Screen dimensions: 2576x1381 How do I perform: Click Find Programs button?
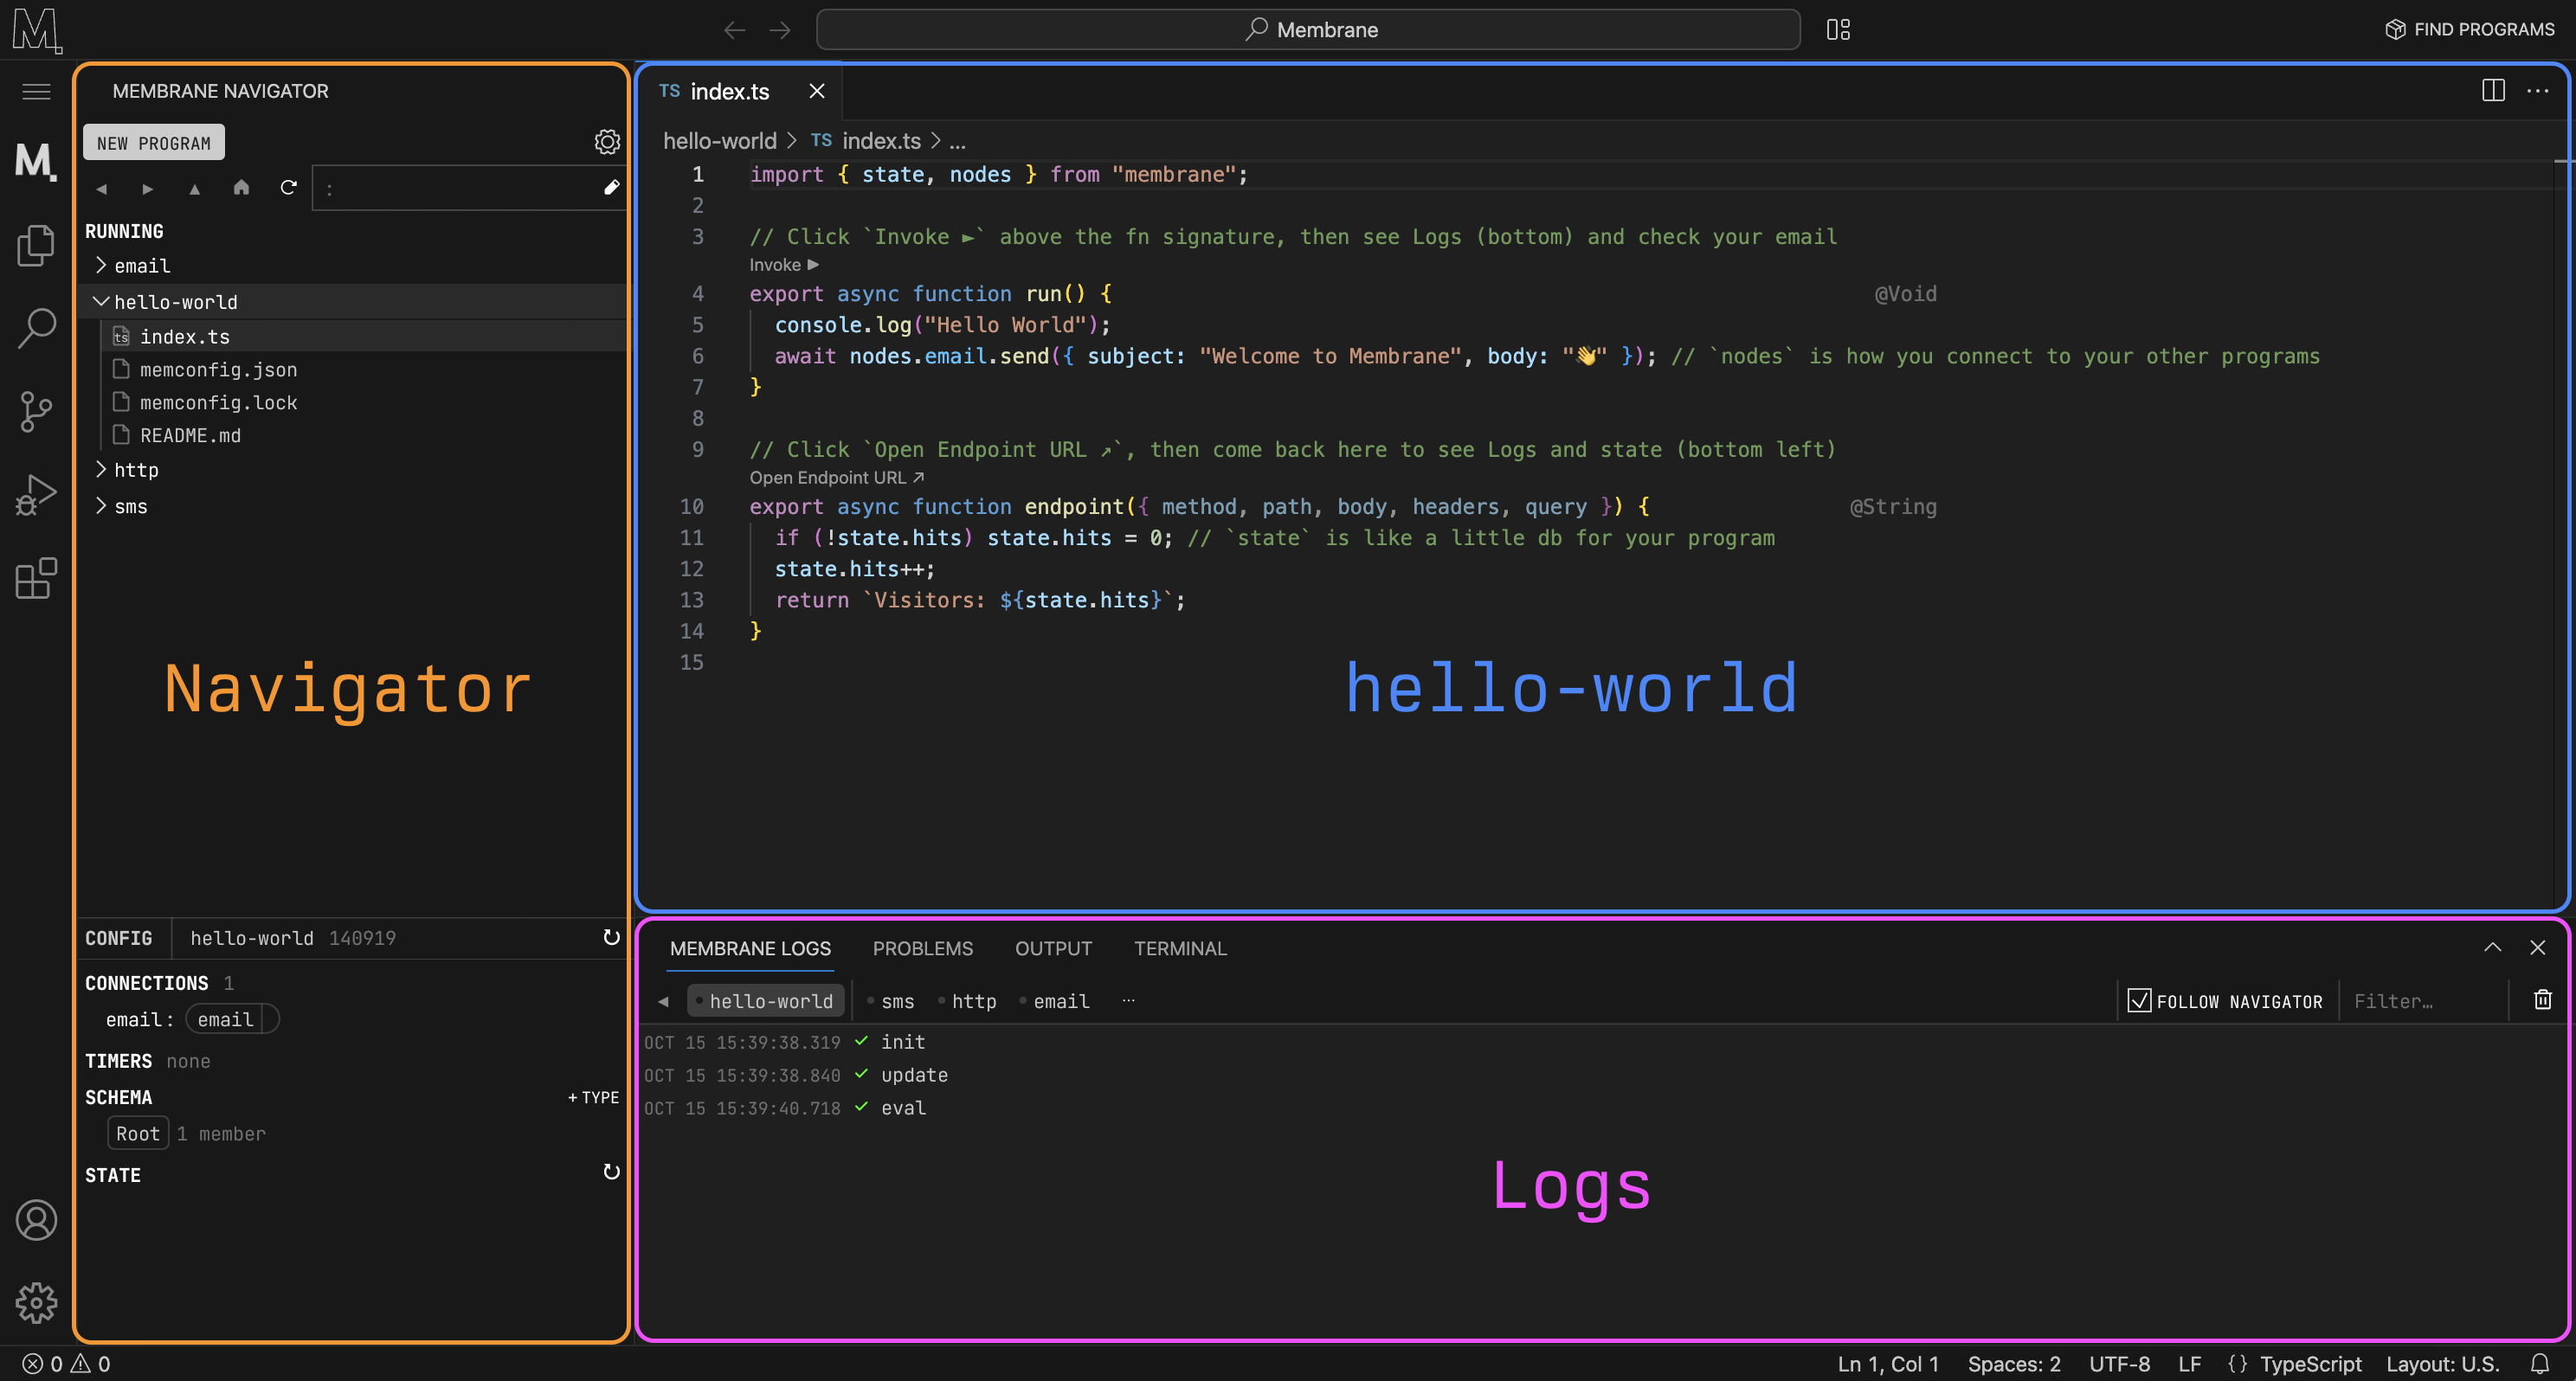(2469, 29)
